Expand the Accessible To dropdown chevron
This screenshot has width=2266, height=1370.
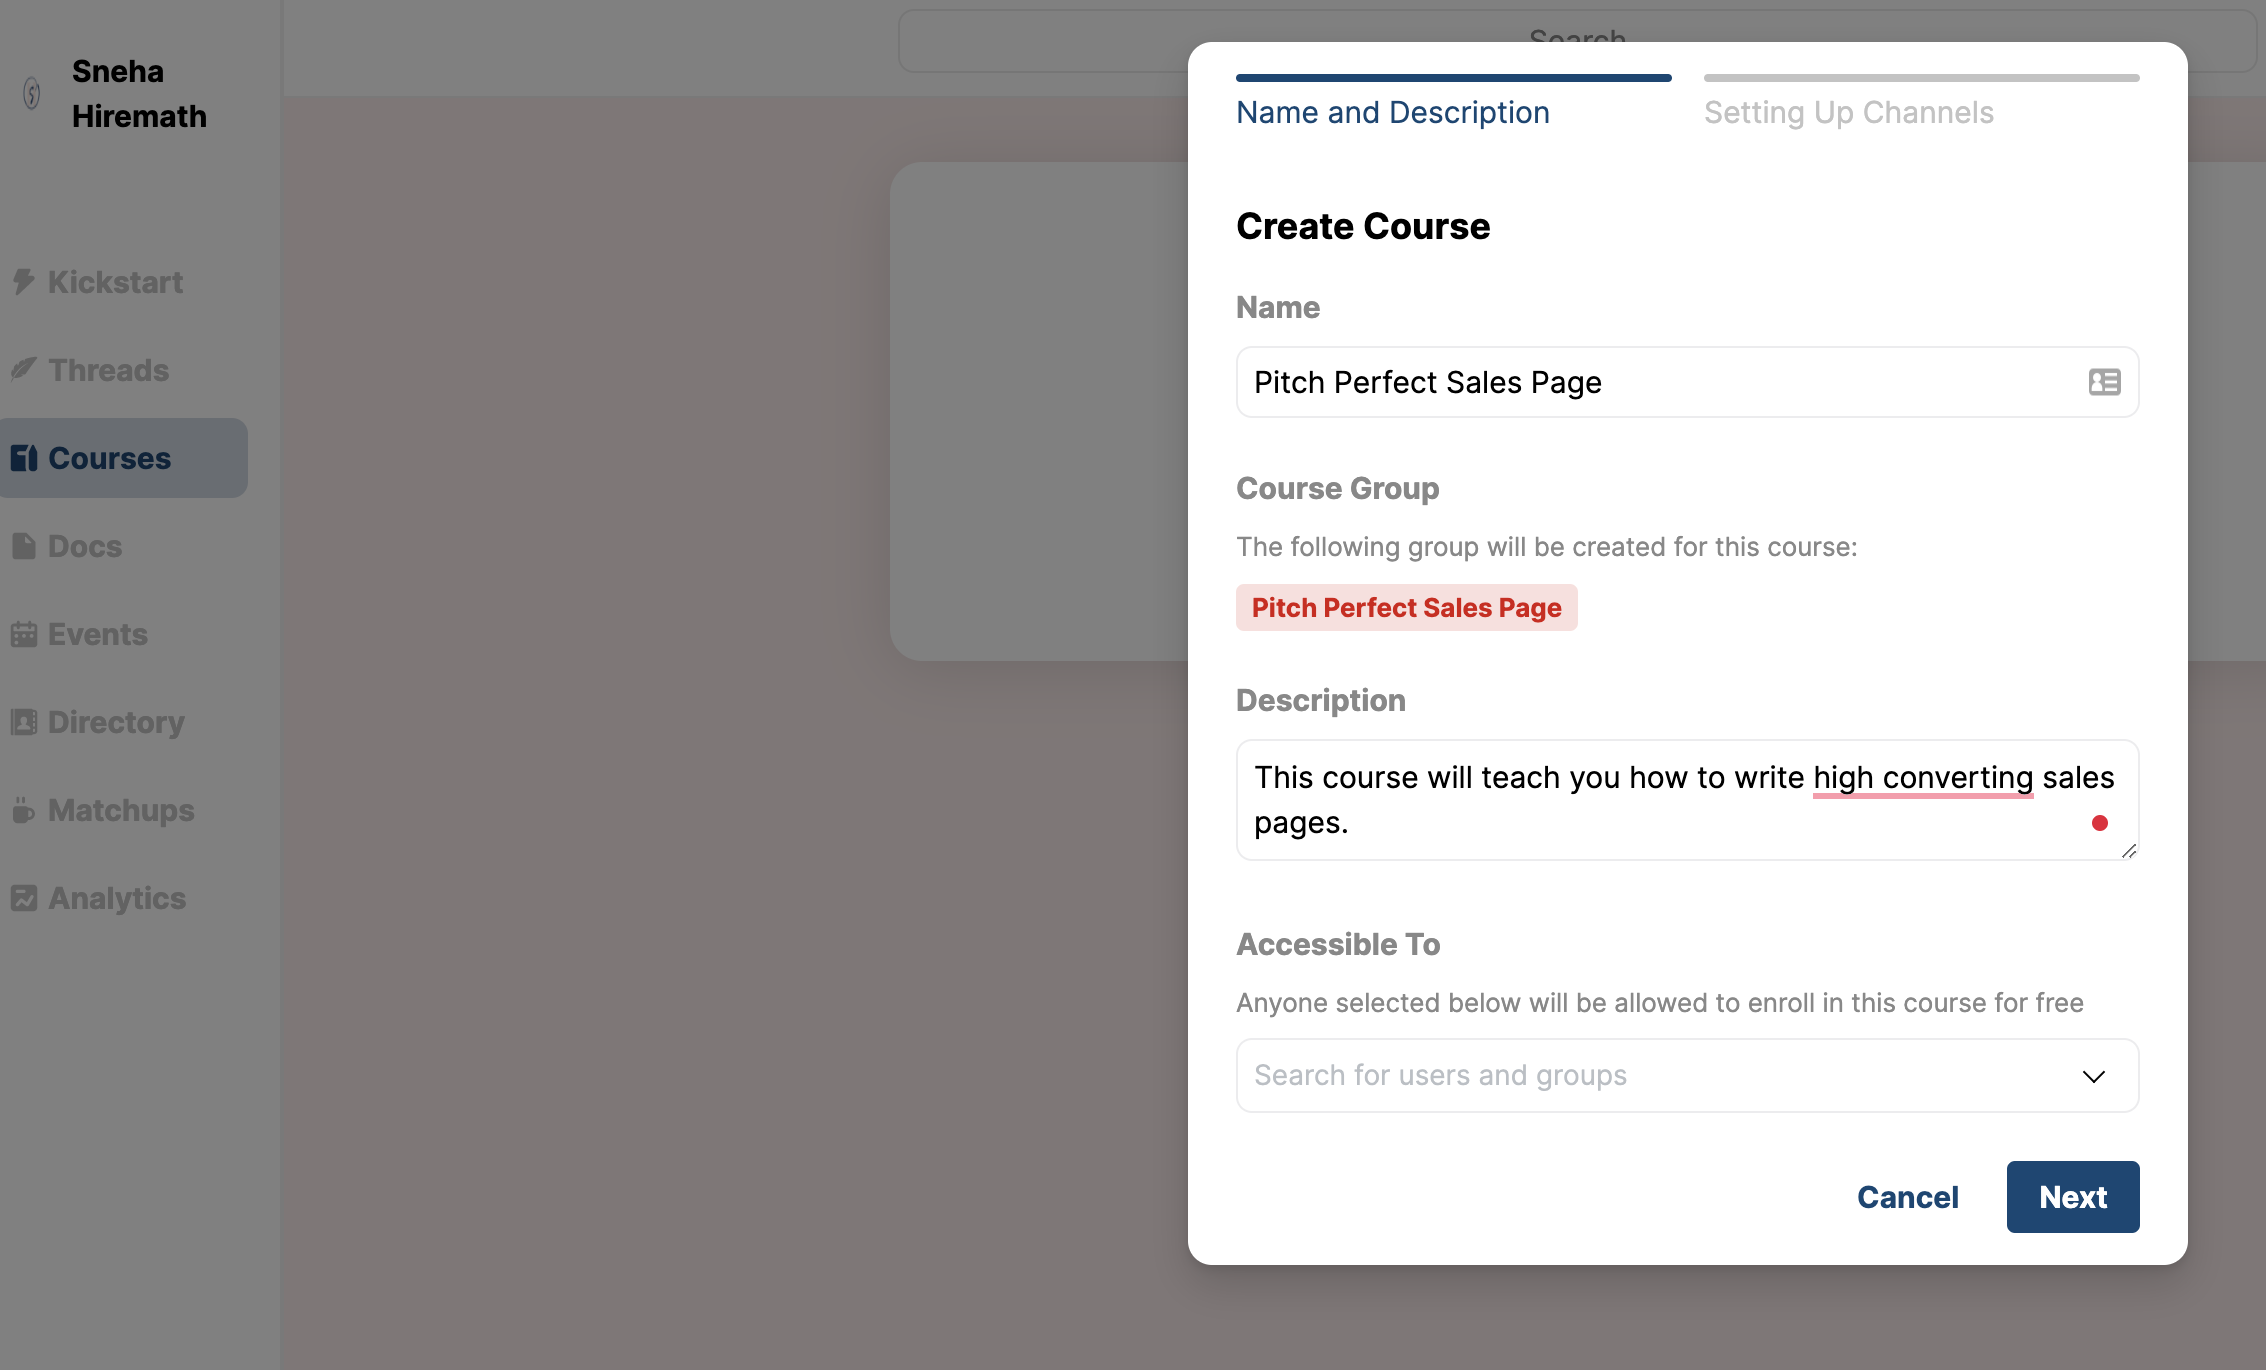pos(2093,1076)
